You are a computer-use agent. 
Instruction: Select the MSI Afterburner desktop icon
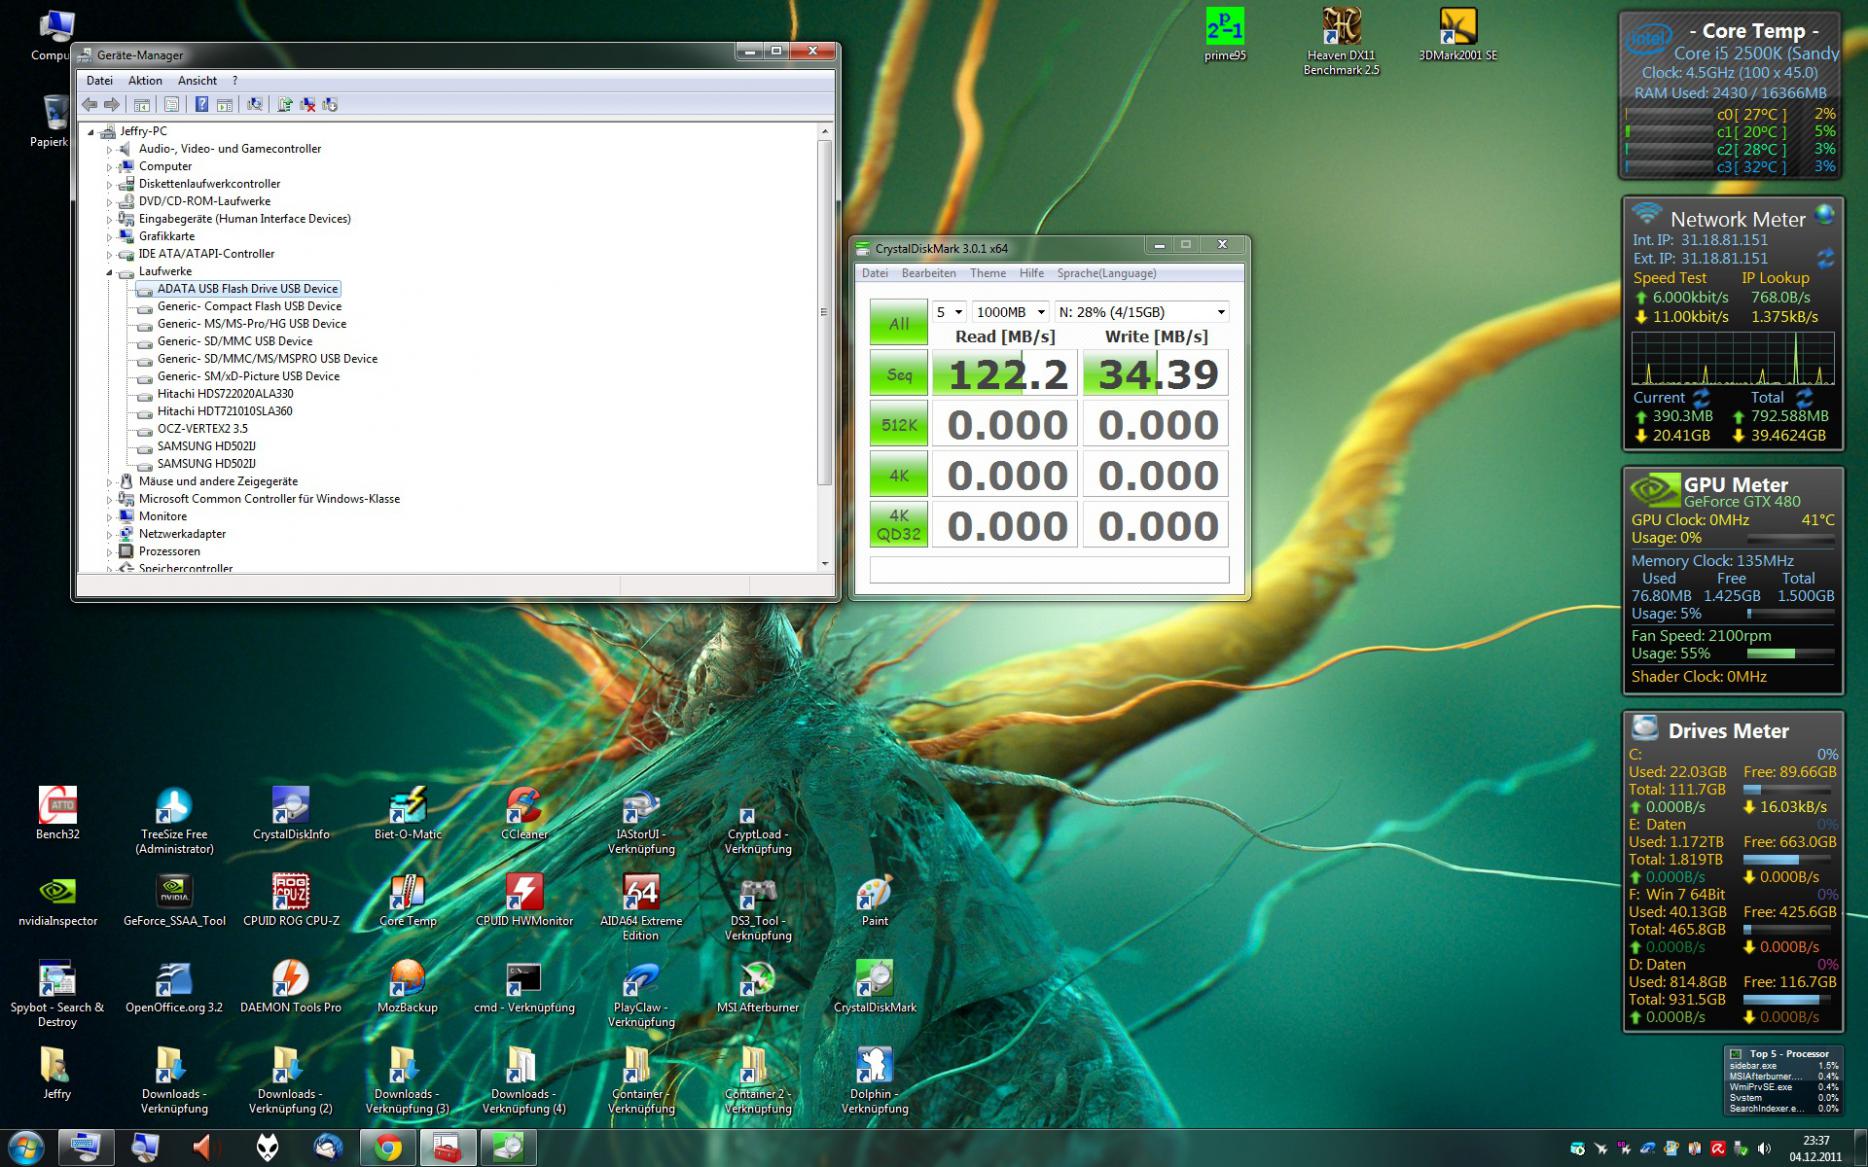(x=758, y=987)
